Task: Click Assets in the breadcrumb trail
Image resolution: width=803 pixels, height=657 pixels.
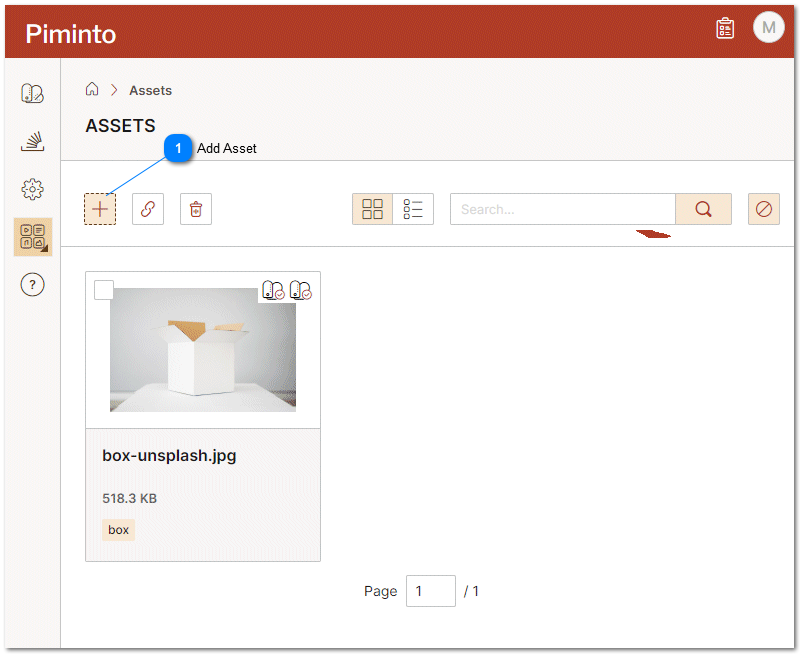Action: coord(150,90)
